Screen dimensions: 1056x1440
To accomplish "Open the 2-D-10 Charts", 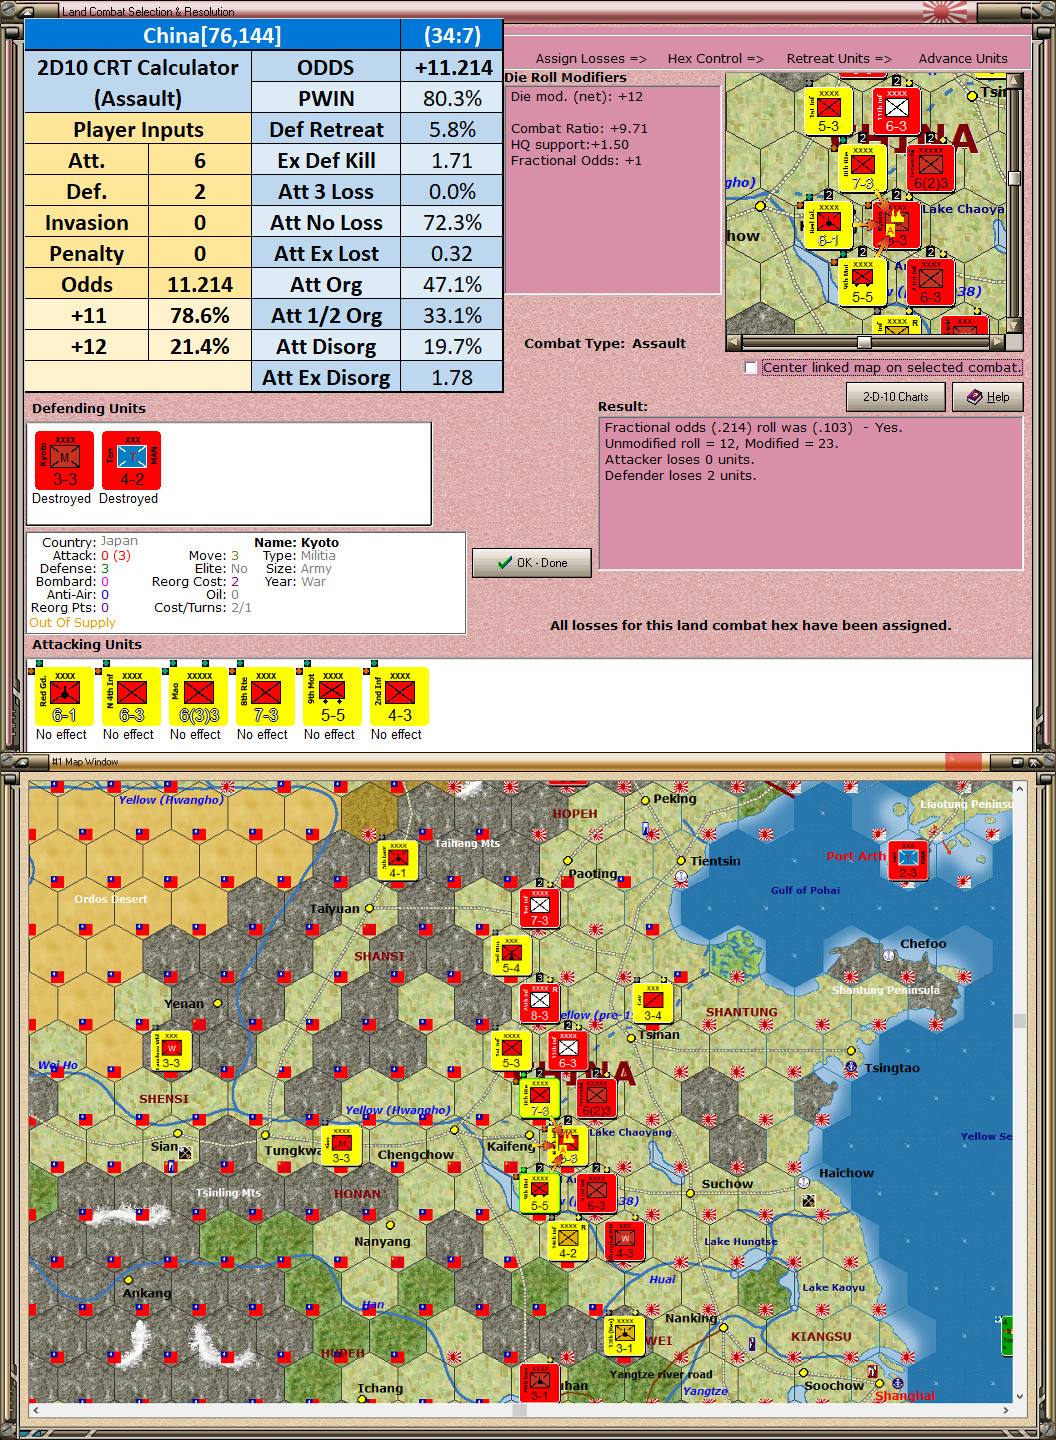I will tap(896, 397).
